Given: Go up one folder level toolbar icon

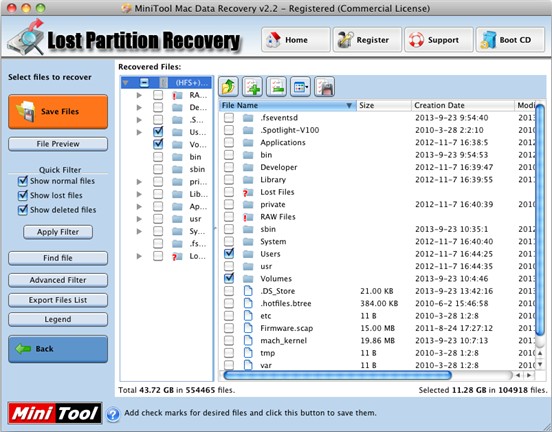Looking at the screenshot, I should pyautogui.click(x=228, y=86).
